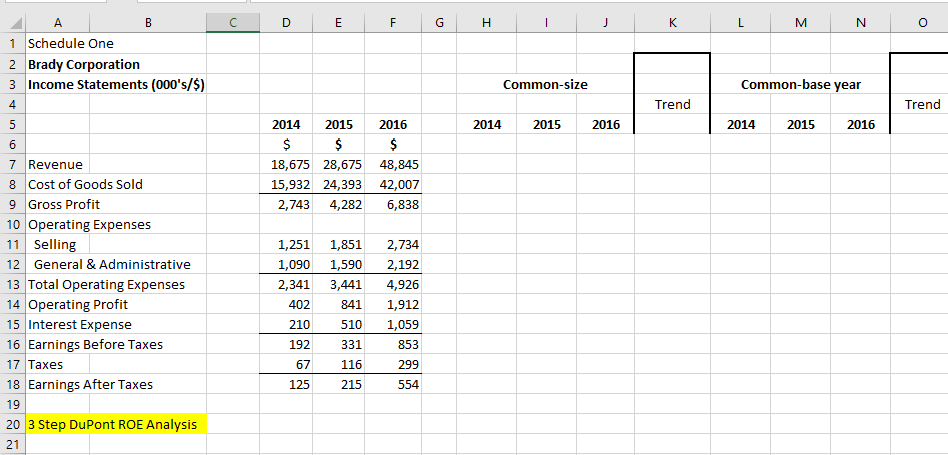Click earnings after taxes value 125
This screenshot has width=948, height=455.
[300, 385]
